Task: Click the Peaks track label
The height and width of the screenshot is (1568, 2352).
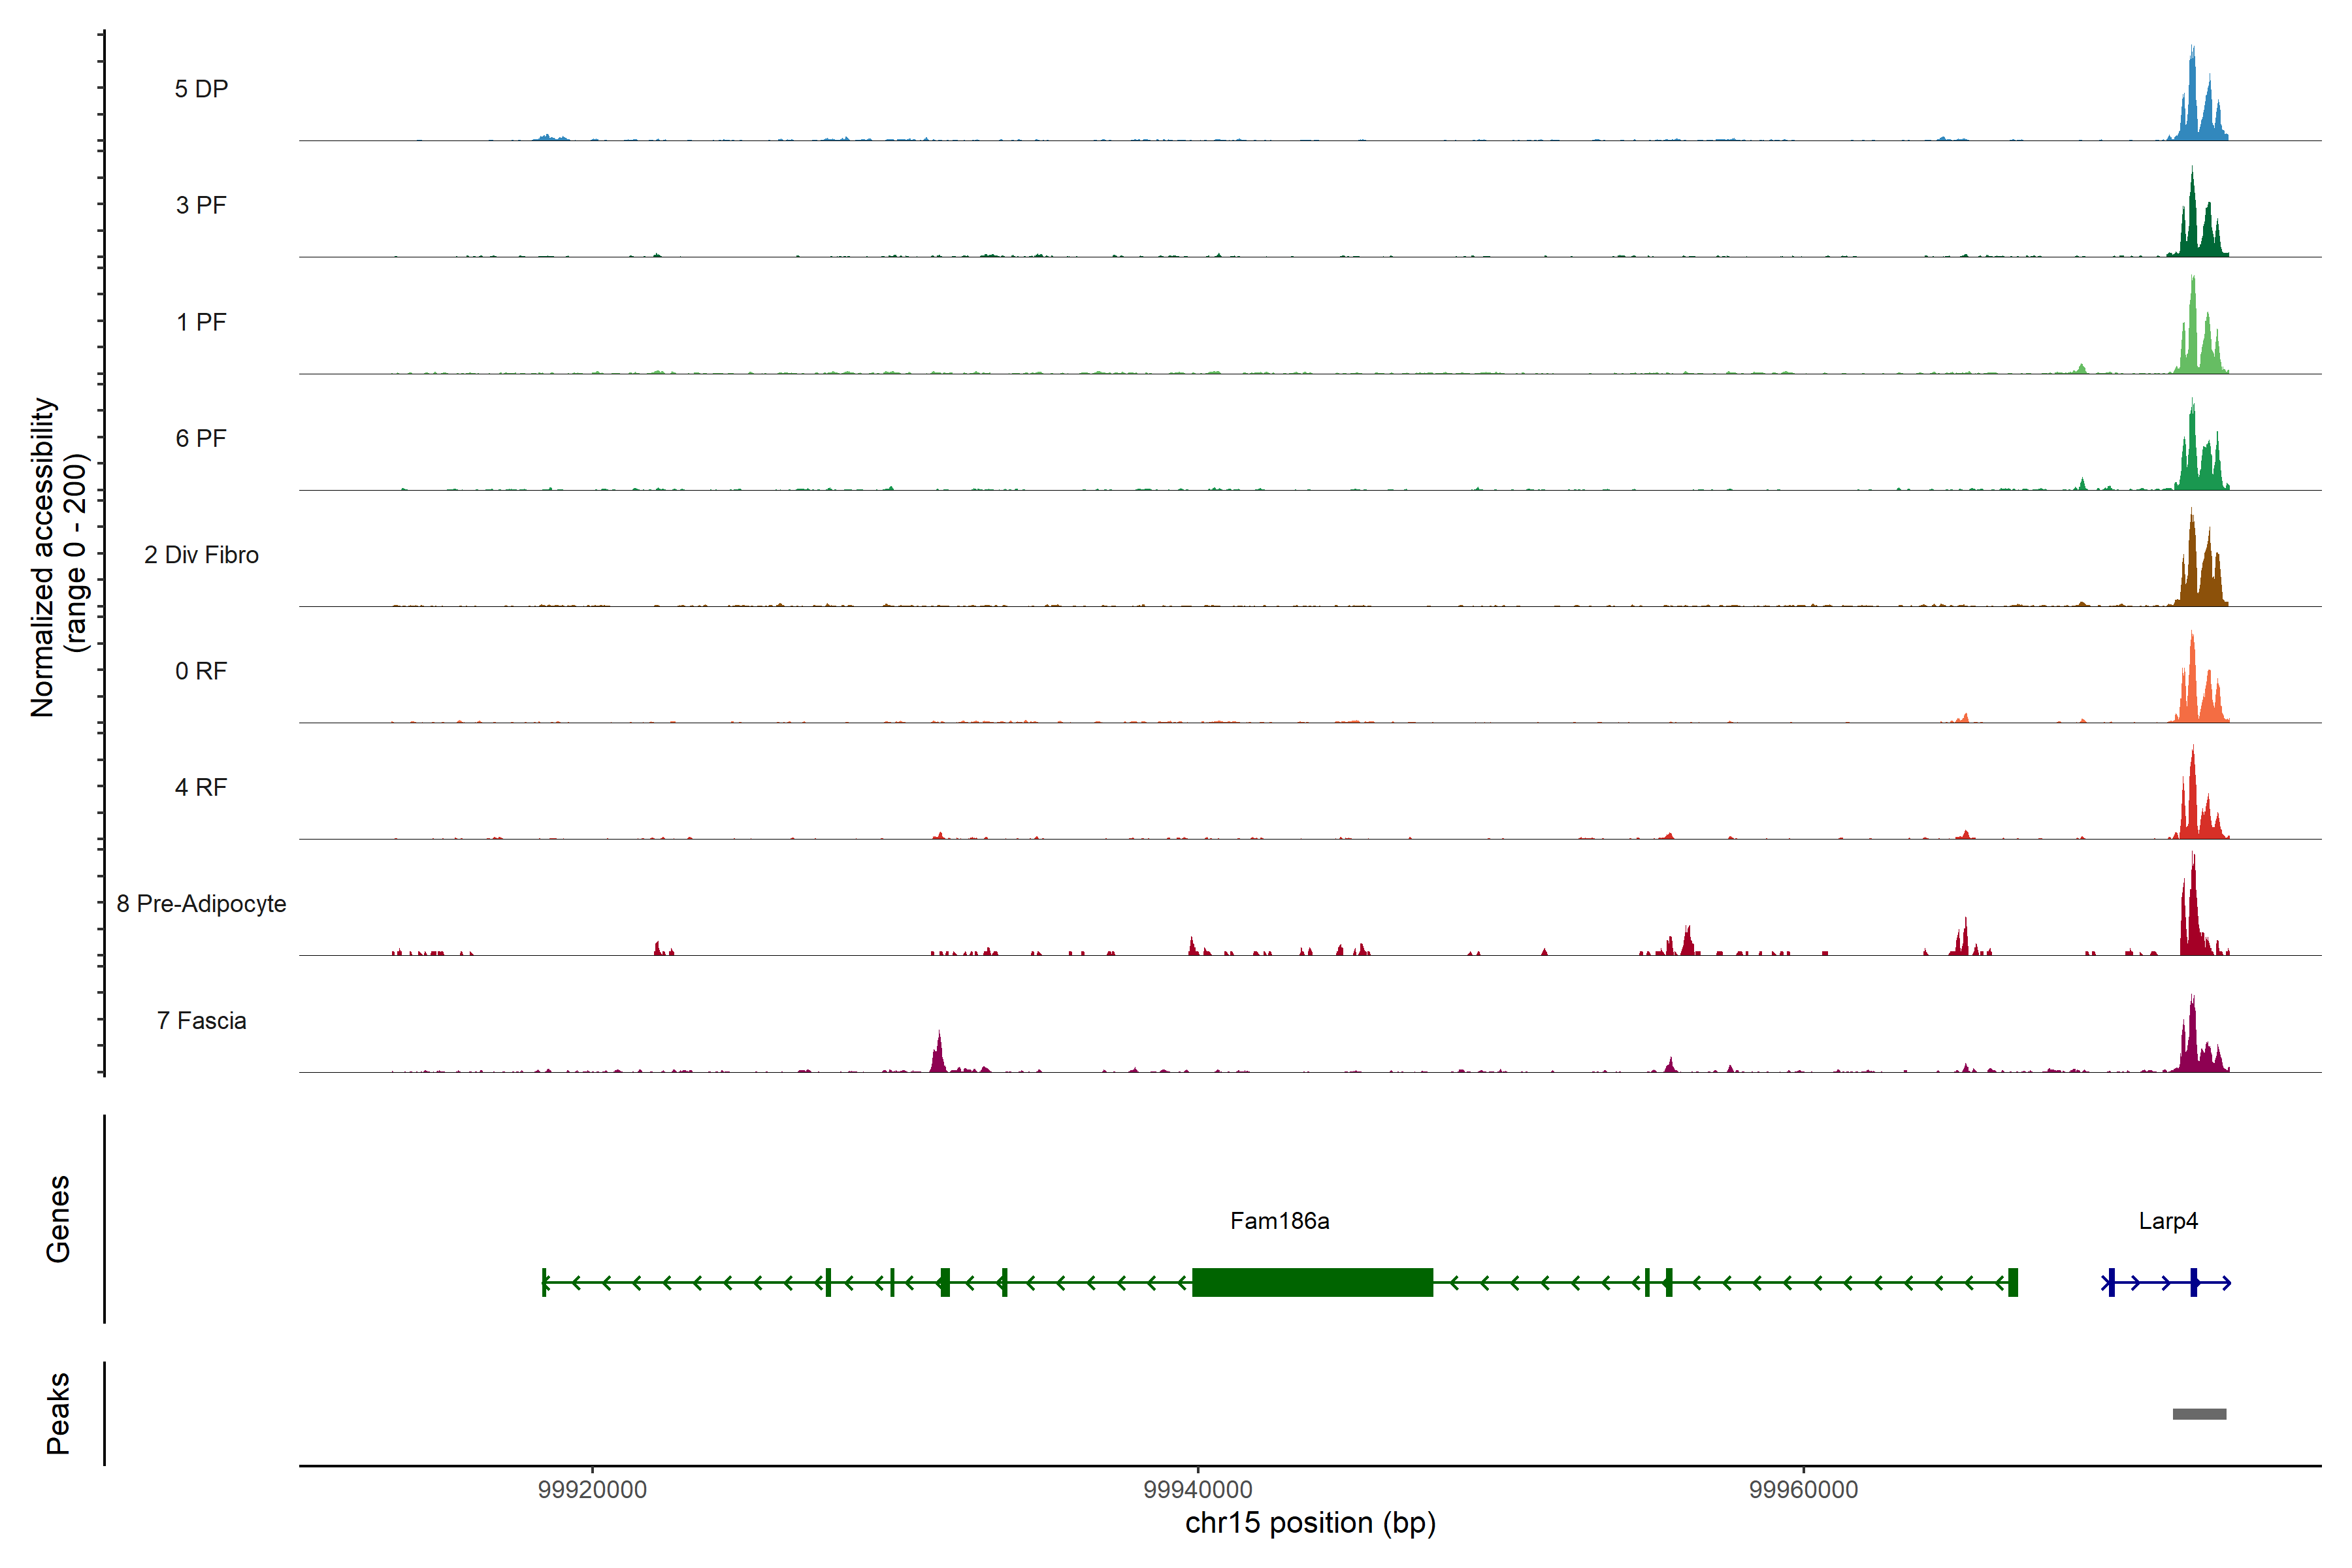Action: tap(58, 1413)
